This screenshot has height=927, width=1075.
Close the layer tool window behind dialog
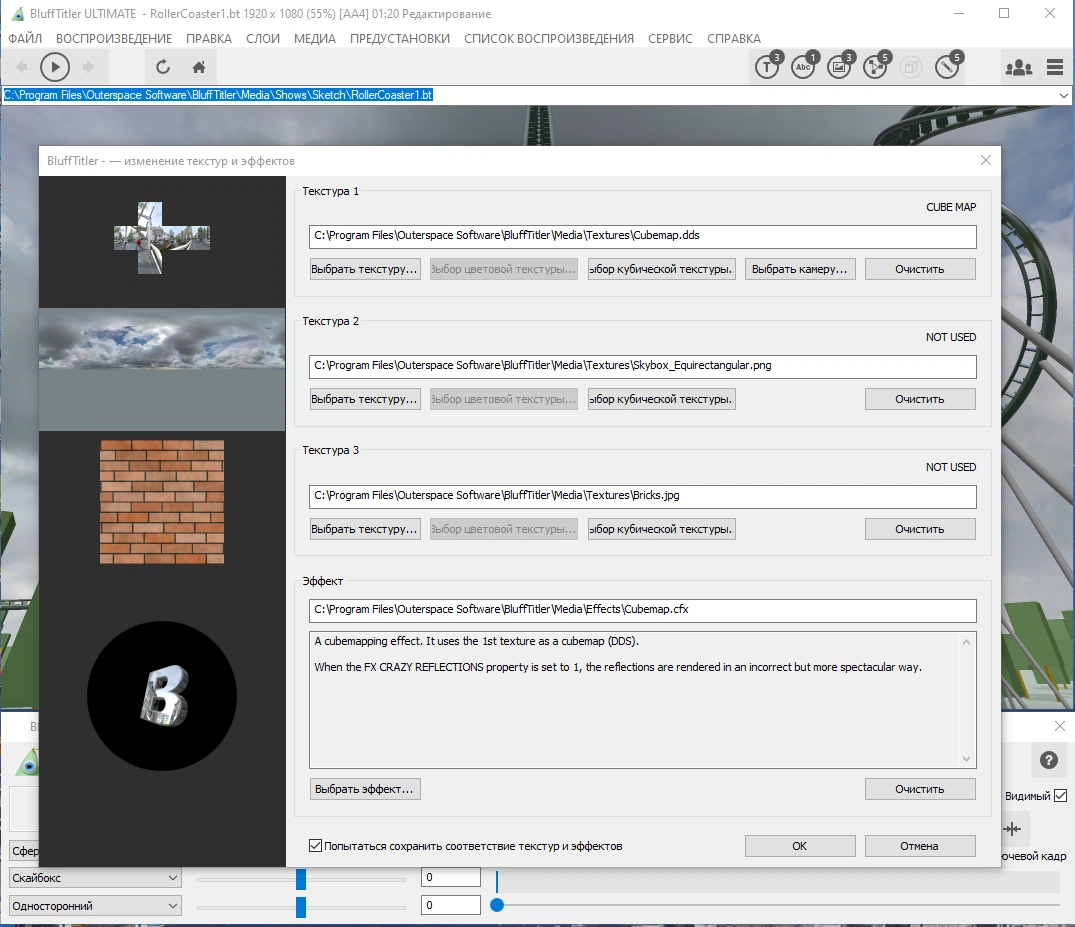[x=1059, y=725]
